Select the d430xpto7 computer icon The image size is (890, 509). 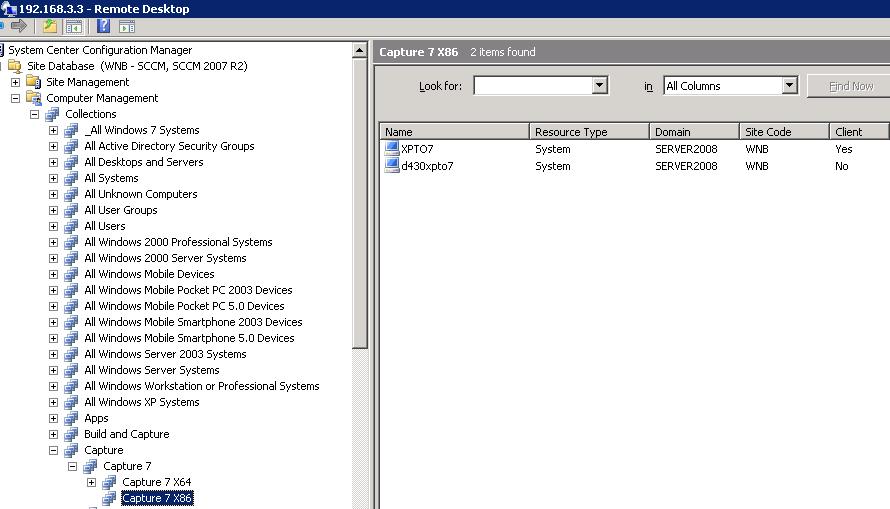392,166
